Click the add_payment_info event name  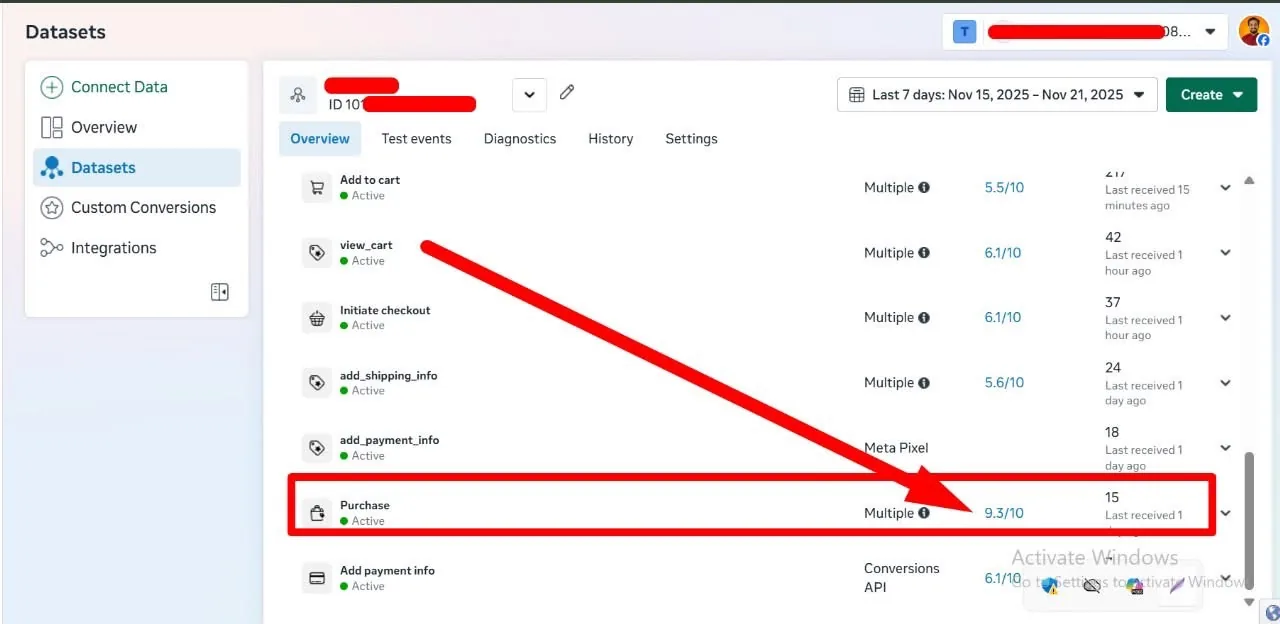pos(389,440)
